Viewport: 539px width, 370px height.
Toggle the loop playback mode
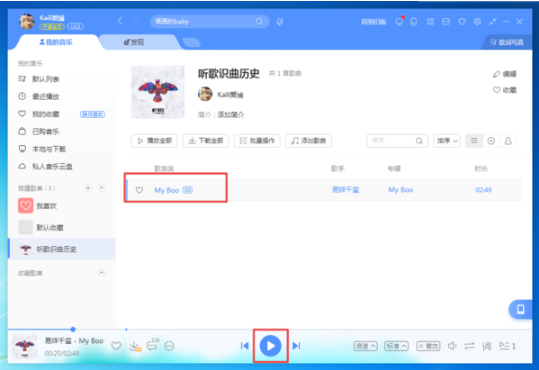(470, 346)
